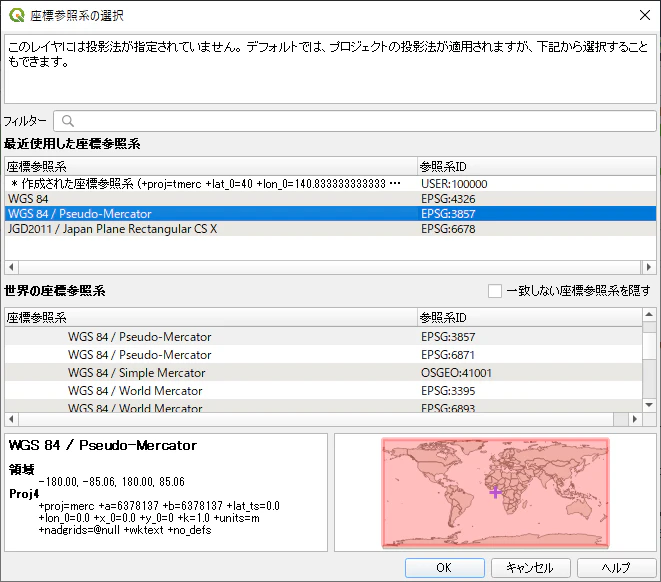Select the USER:100000 custom CRS row
The width and height of the screenshot is (661, 582).
coord(330,184)
